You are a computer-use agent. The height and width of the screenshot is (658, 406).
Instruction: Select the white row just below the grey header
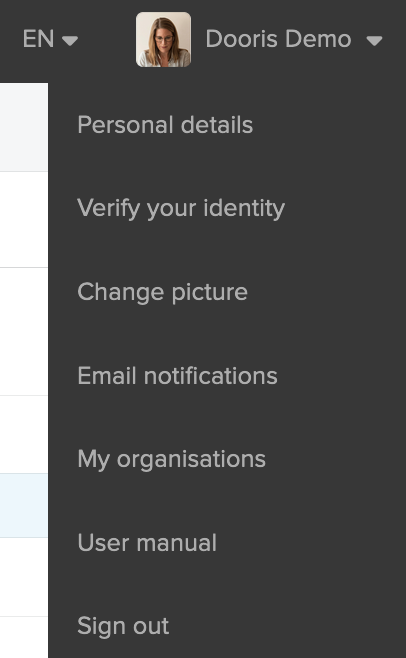24,219
